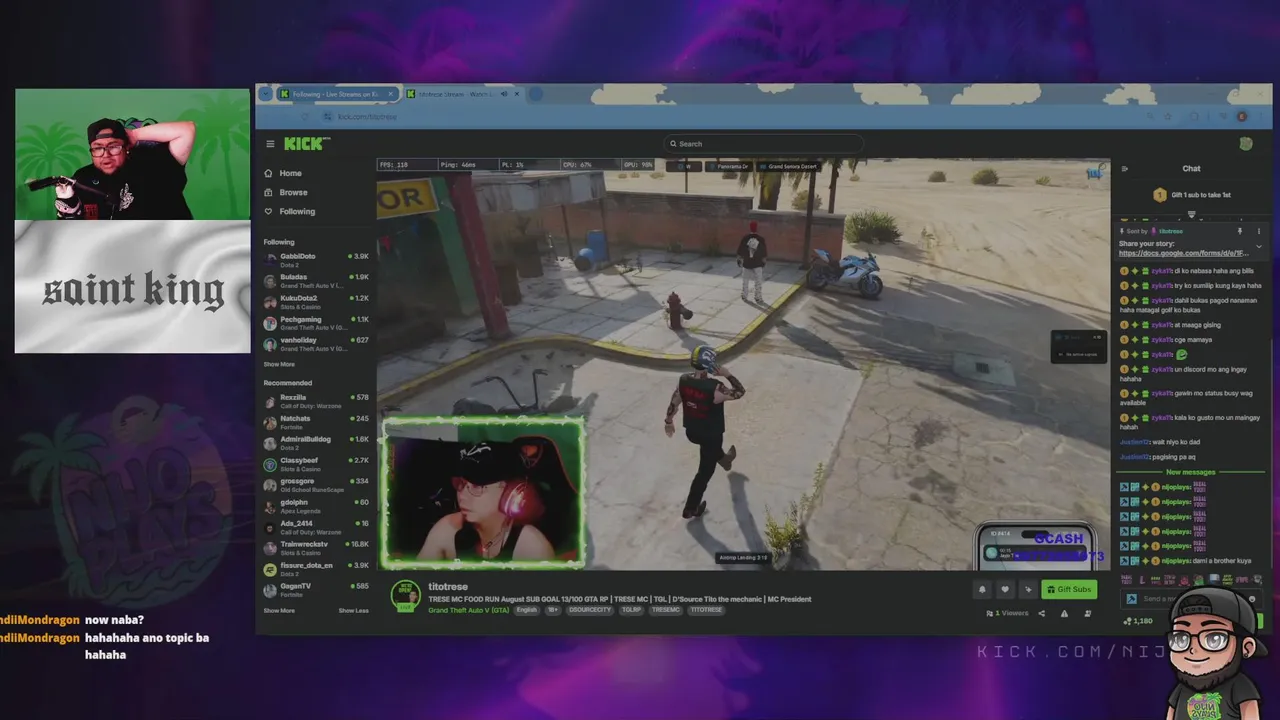Open the Natchats recommended channel
The height and width of the screenshot is (720, 1280).
tap(316, 421)
